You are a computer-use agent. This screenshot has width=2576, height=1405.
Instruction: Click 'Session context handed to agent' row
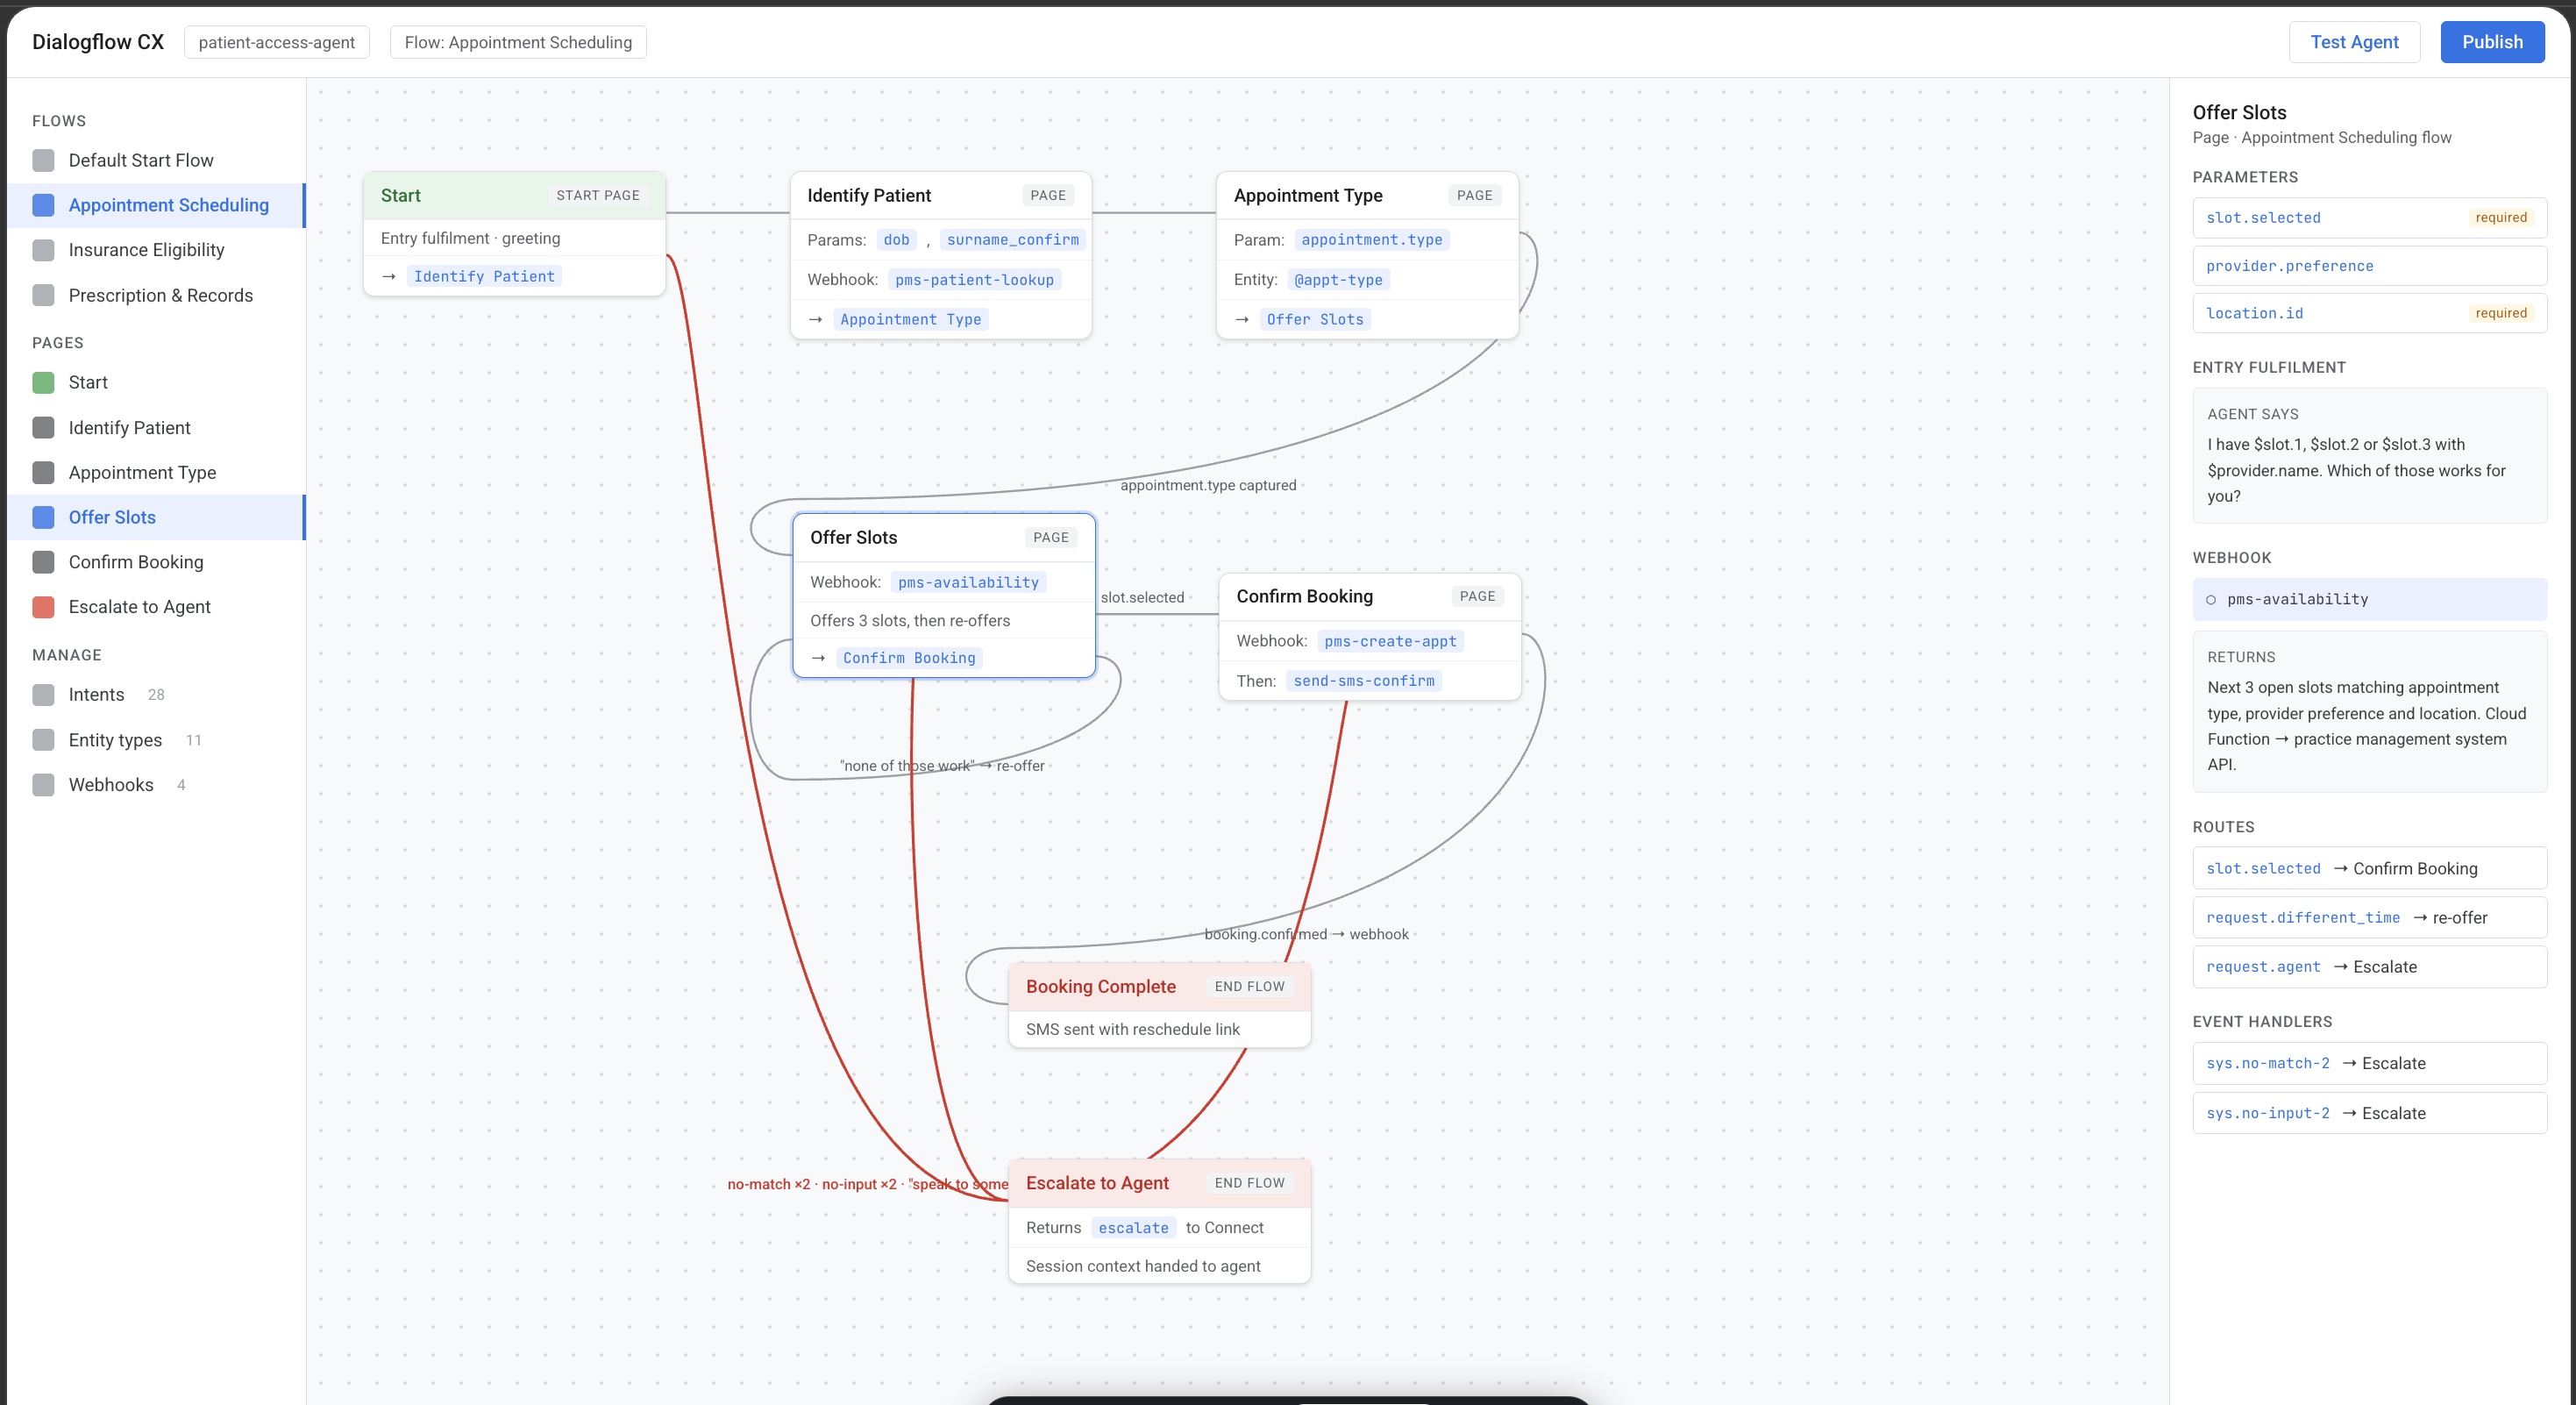1159,1266
